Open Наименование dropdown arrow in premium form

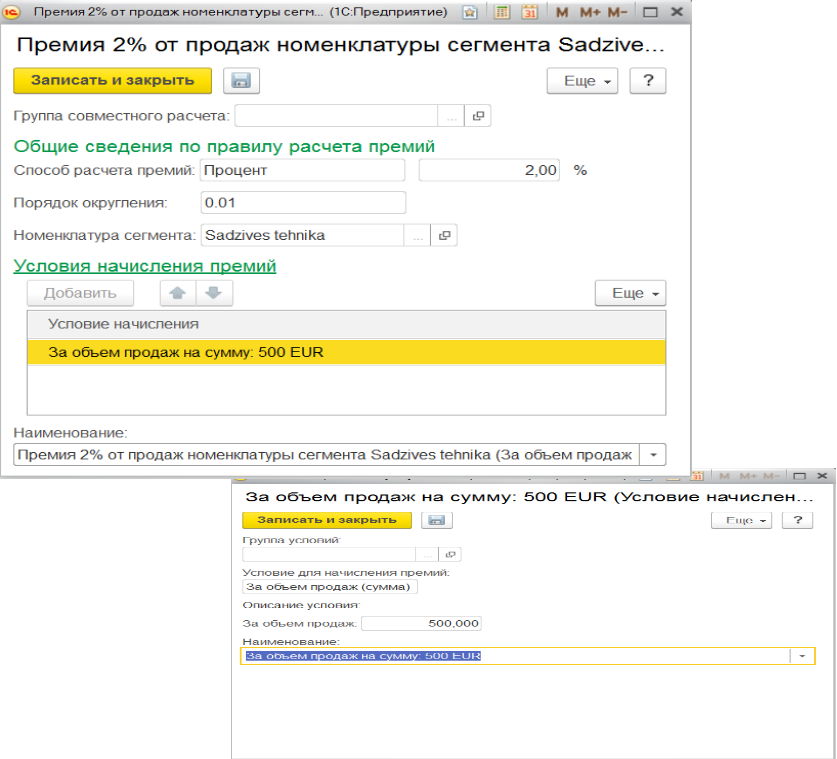tap(652, 455)
